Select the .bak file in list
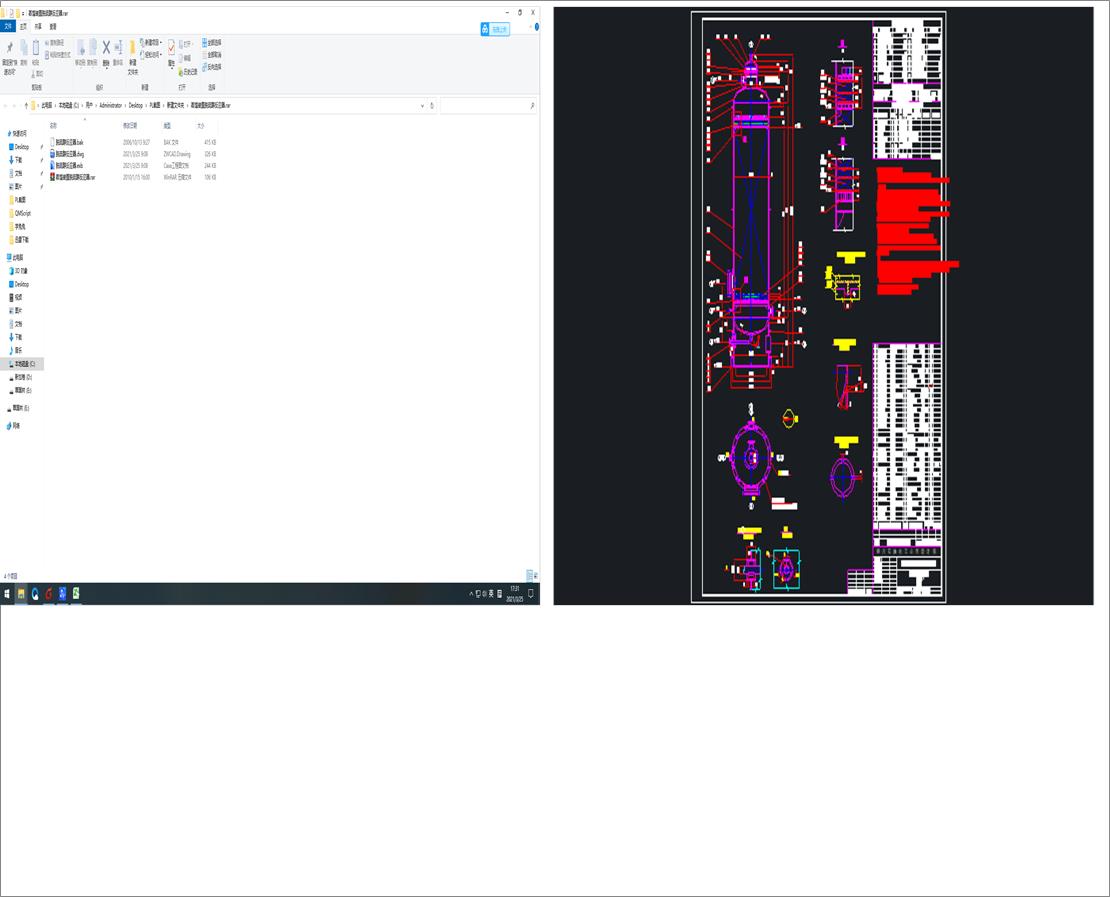This screenshot has width=1110, height=897. (x=67, y=142)
